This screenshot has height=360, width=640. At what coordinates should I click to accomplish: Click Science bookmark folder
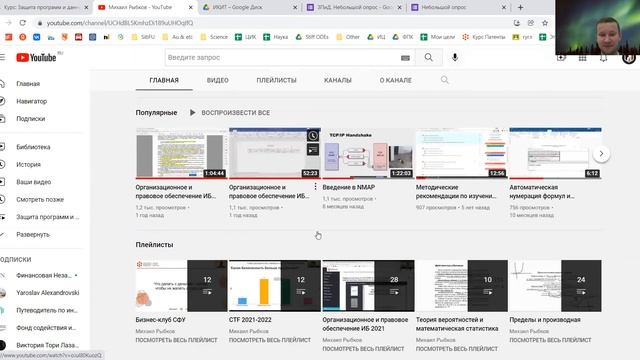point(214,37)
